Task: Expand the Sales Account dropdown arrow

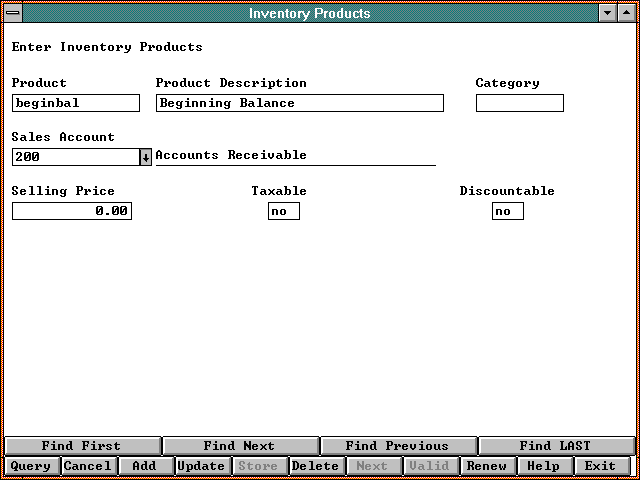Action: pos(145,157)
